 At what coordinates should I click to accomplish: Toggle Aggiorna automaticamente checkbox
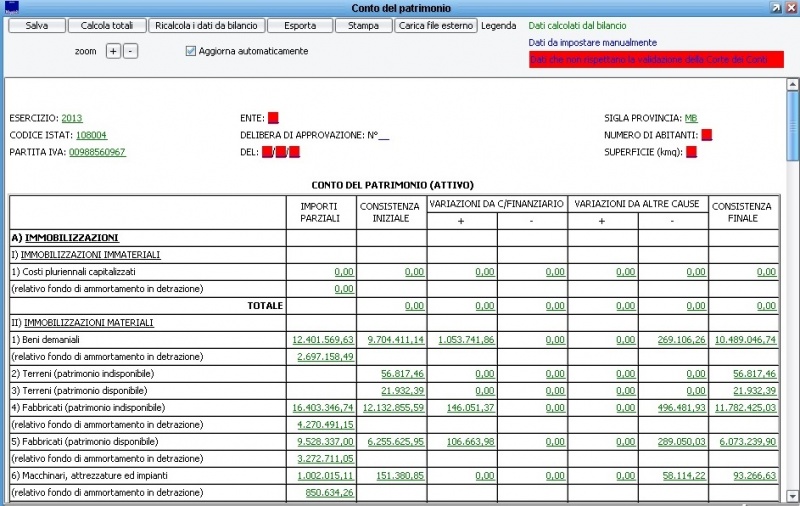pos(191,51)
